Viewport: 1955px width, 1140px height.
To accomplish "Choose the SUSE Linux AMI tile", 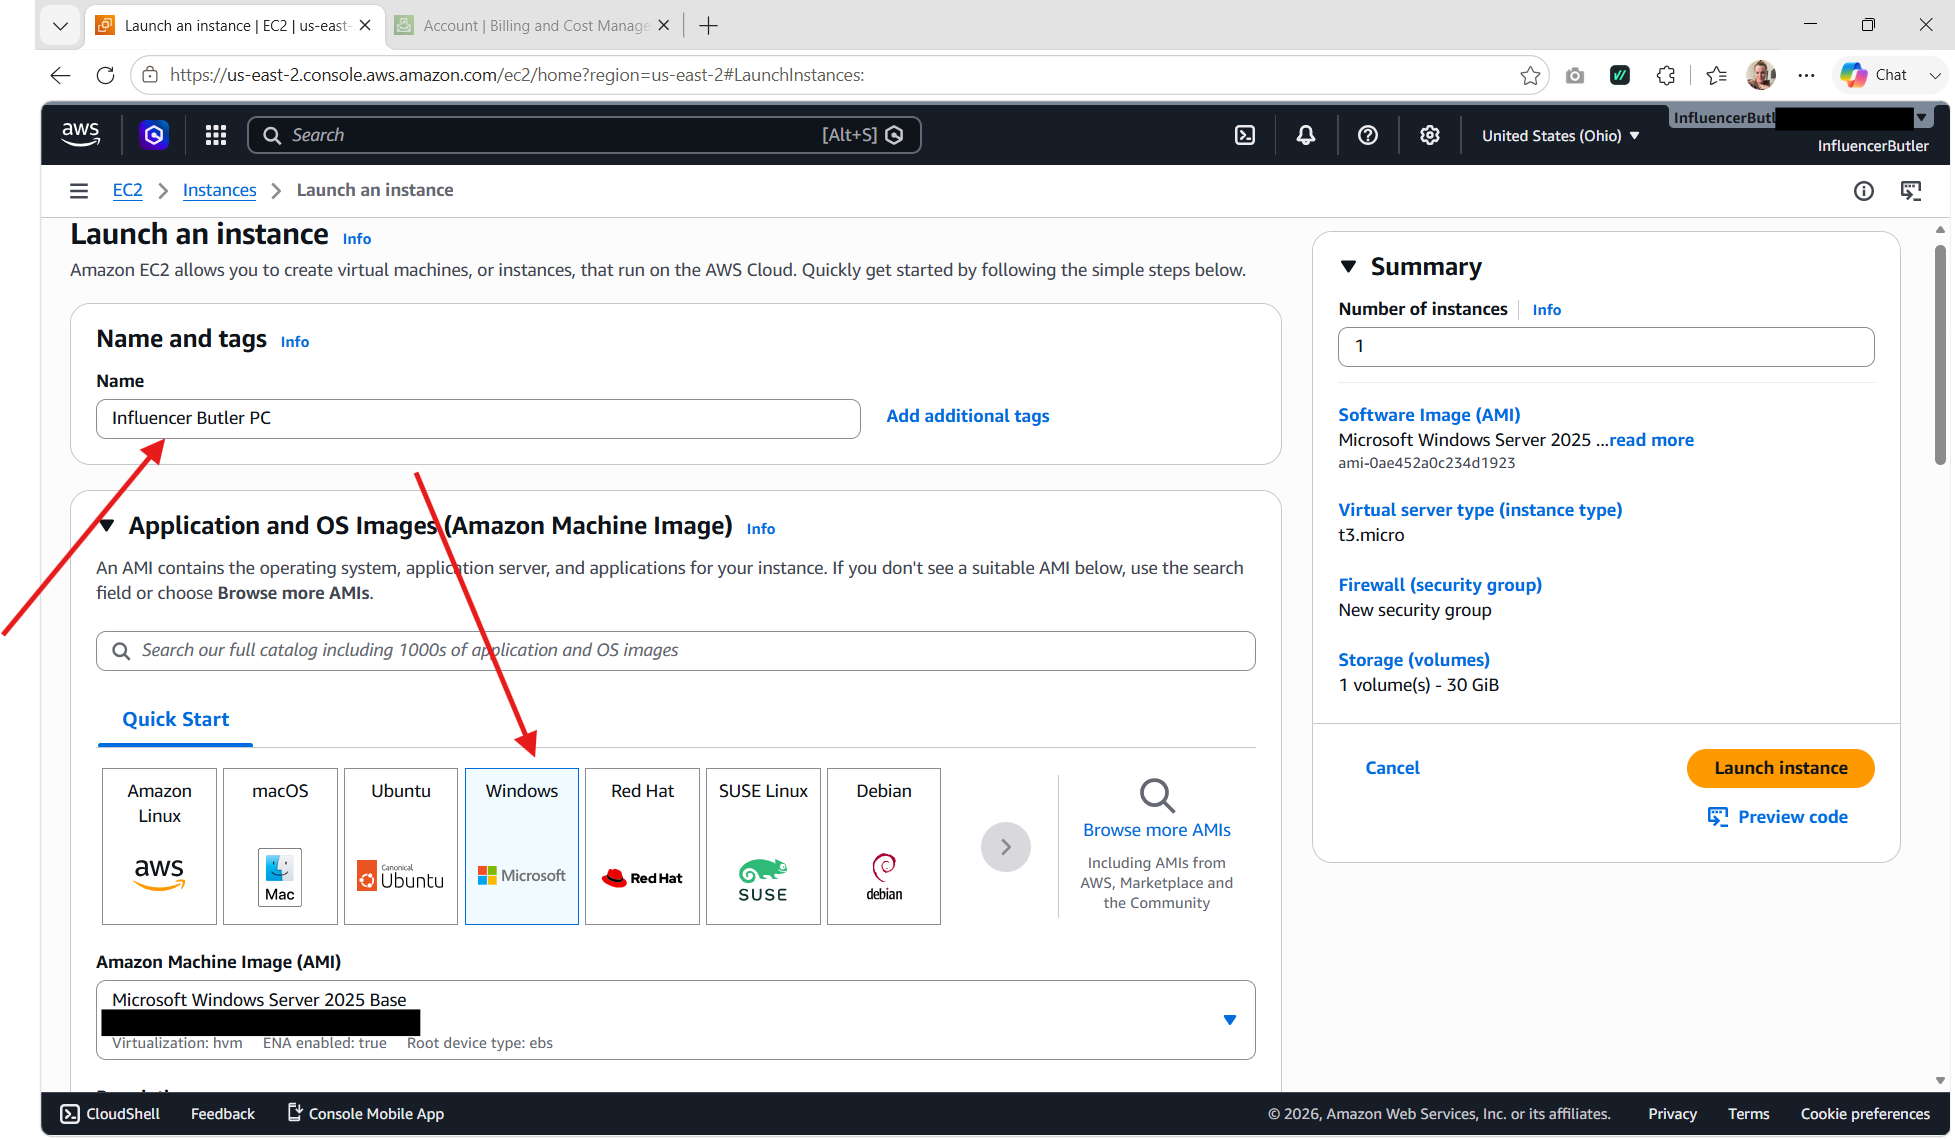I will click(763, 846).
